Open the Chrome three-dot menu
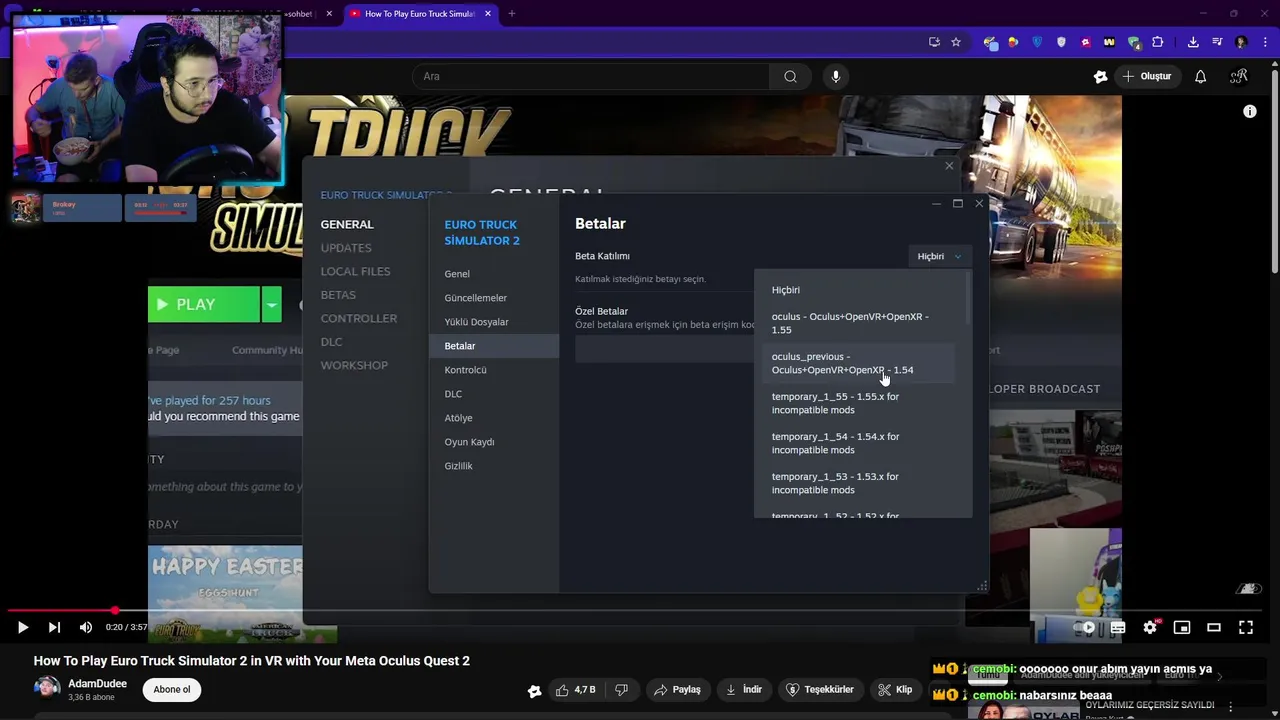Image resolution: width=1280 pixels, height=720 pixels. click(1264, 42)
